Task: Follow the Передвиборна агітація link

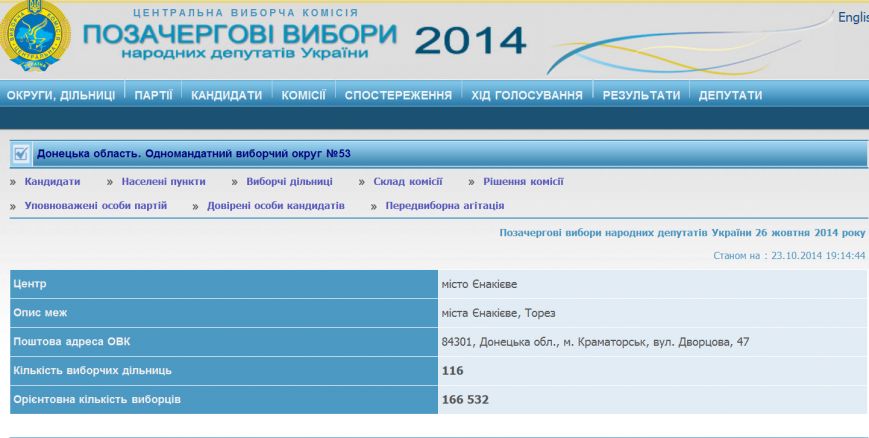Action: point(444,206)
